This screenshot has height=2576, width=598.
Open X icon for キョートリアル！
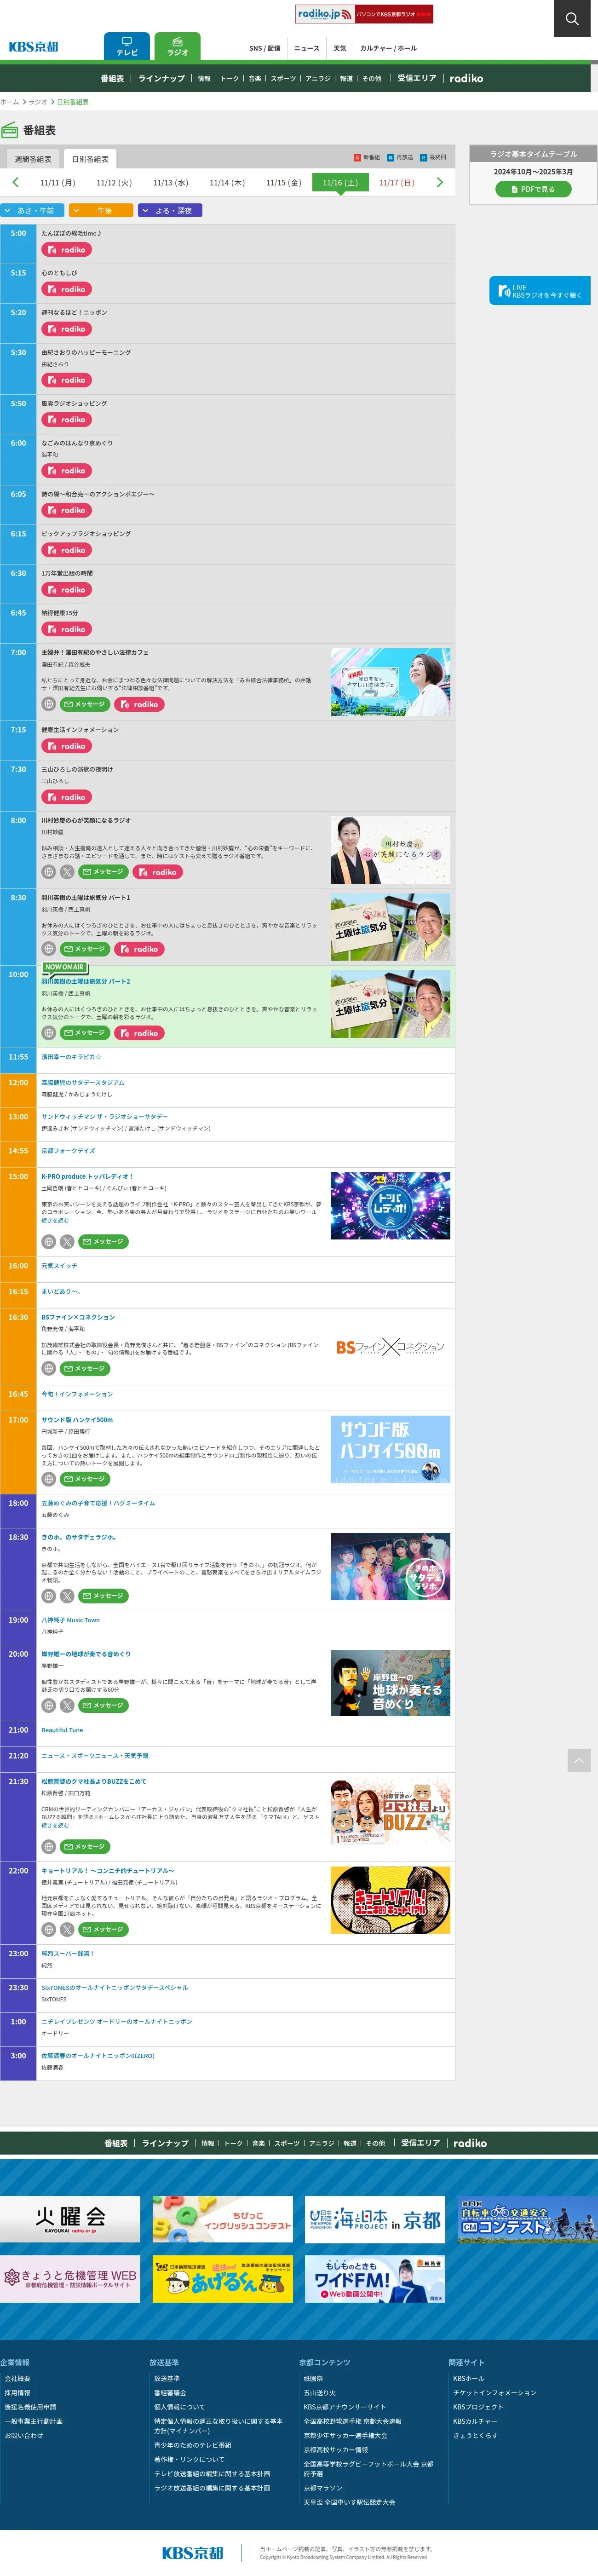[67, 1929]
